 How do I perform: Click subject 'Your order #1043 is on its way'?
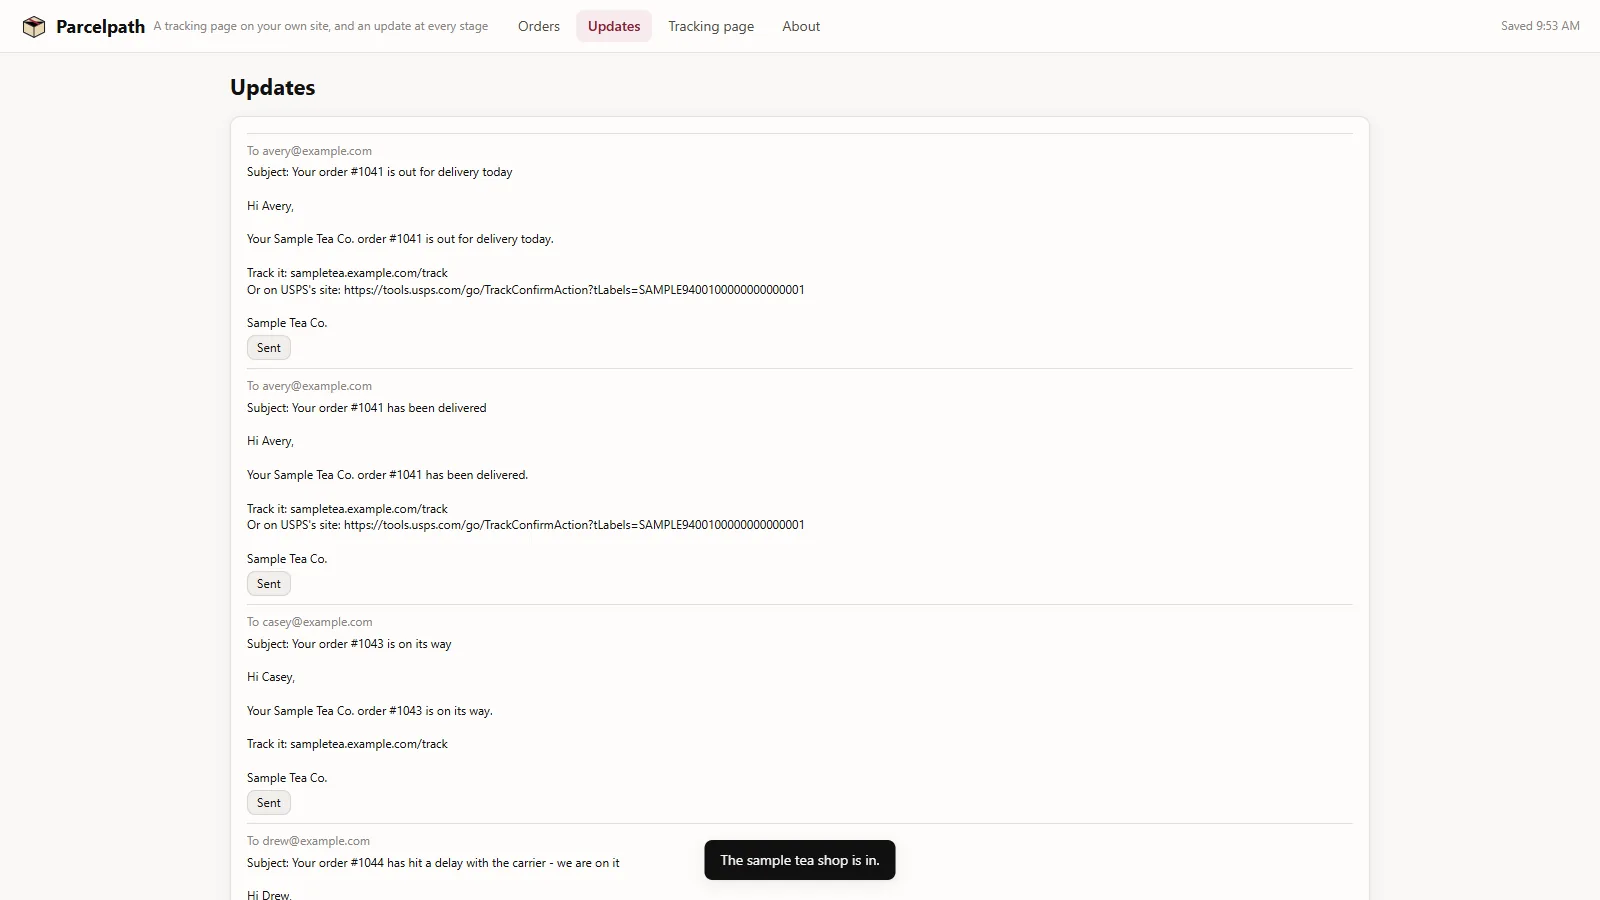click(349, 644)
